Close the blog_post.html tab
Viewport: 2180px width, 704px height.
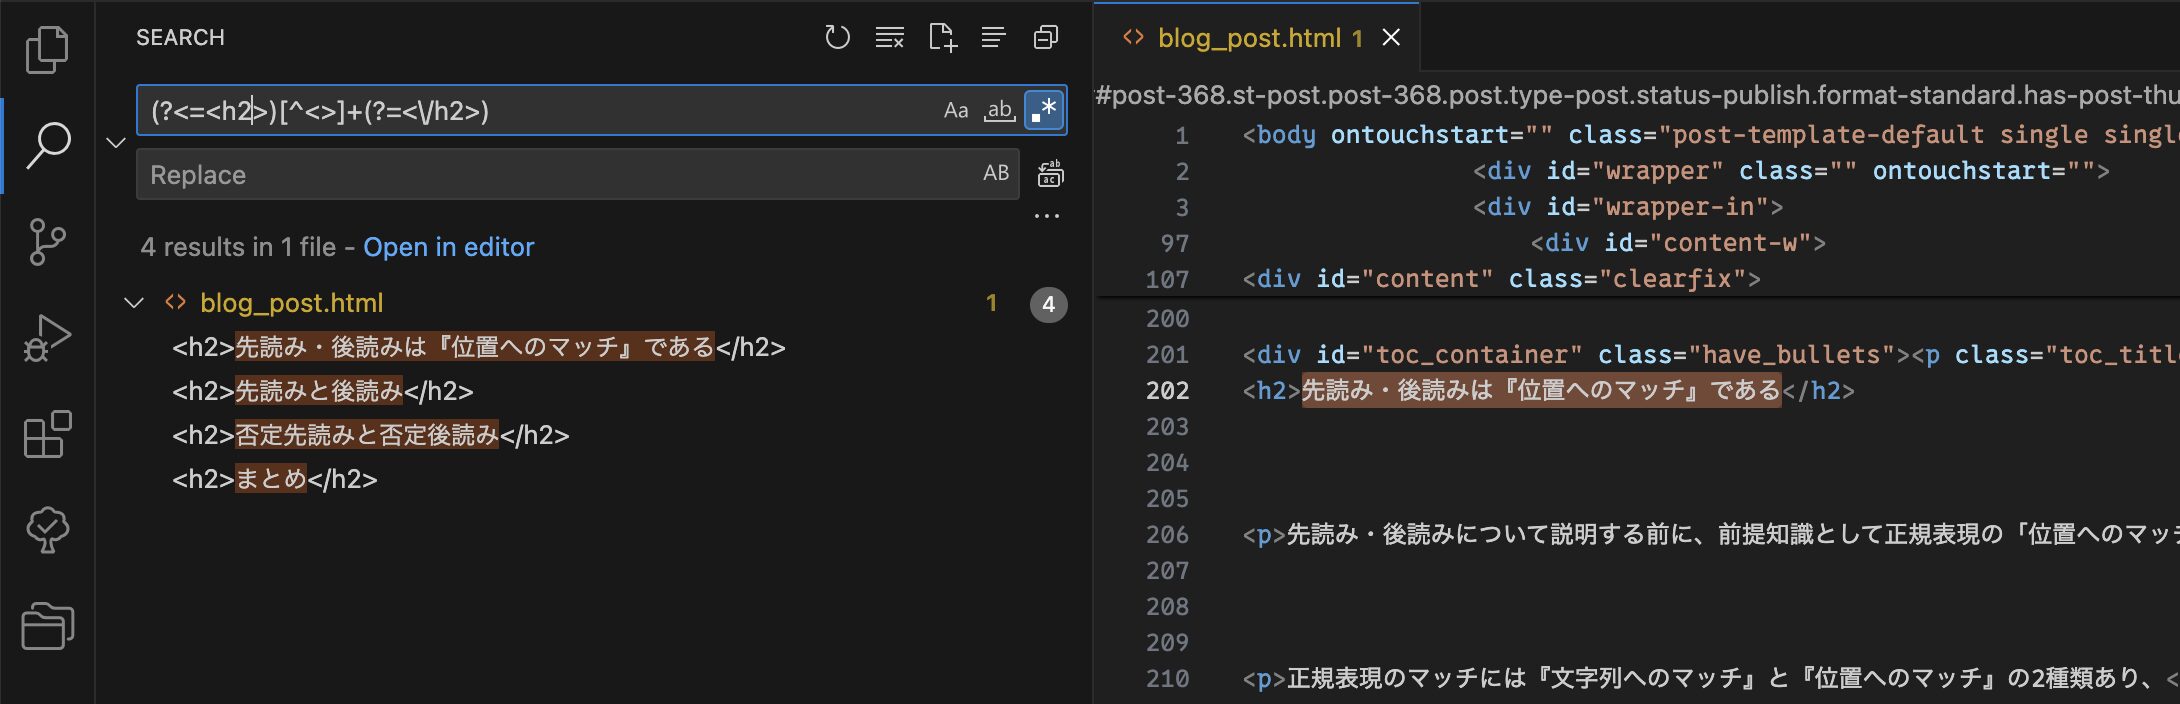point(1391,38)
